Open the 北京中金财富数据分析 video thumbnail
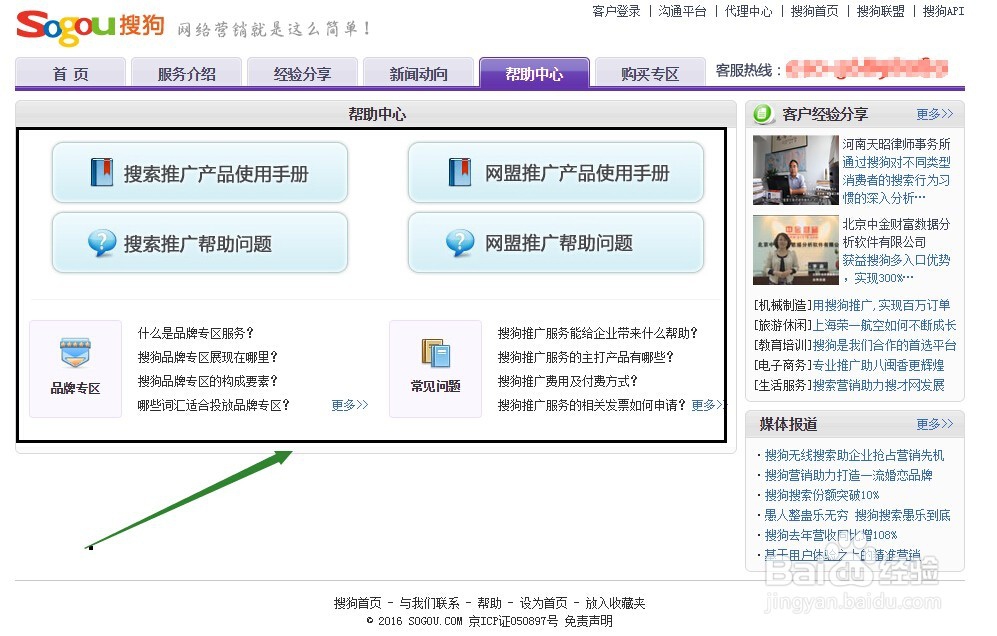The image size is (997, 636). (795, 250)
